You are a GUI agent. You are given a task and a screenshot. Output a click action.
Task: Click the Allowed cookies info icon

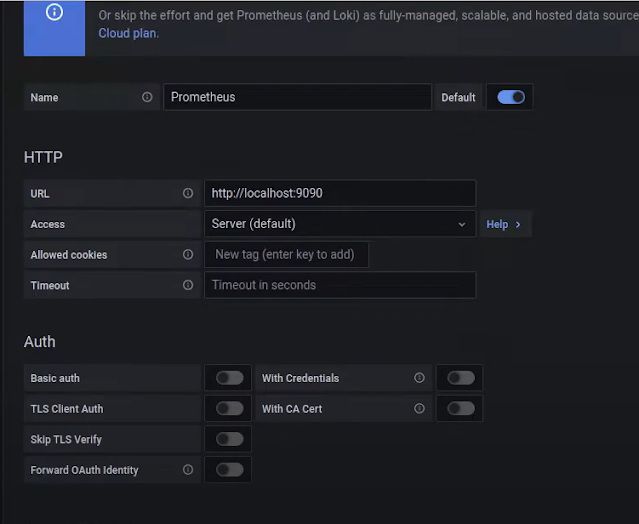[188, 254]
